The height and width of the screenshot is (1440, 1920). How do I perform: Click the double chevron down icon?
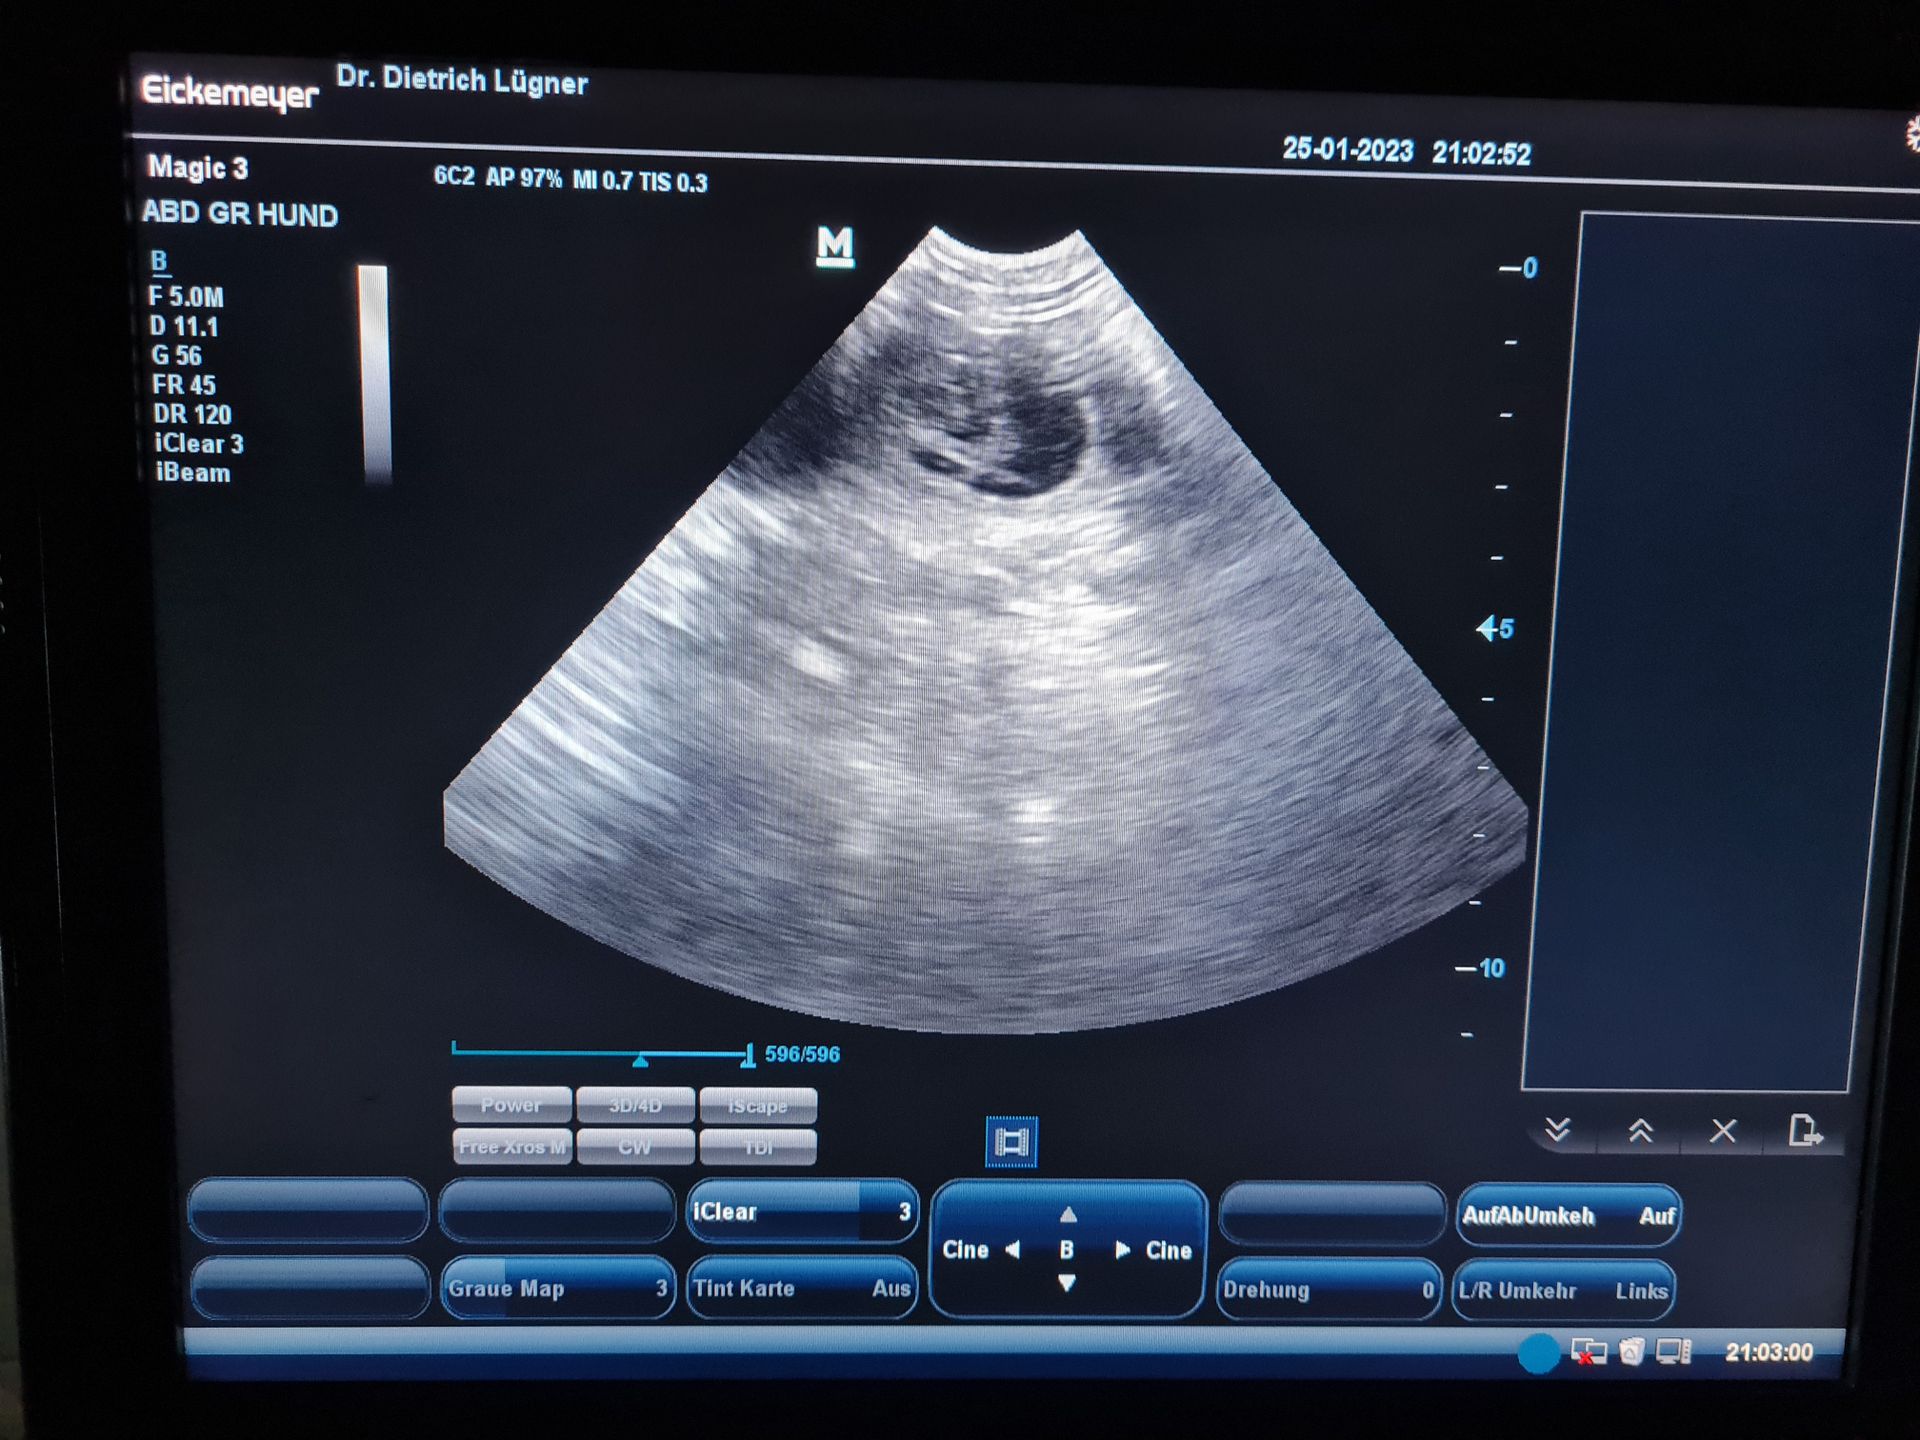(x=1557, y=1131)
